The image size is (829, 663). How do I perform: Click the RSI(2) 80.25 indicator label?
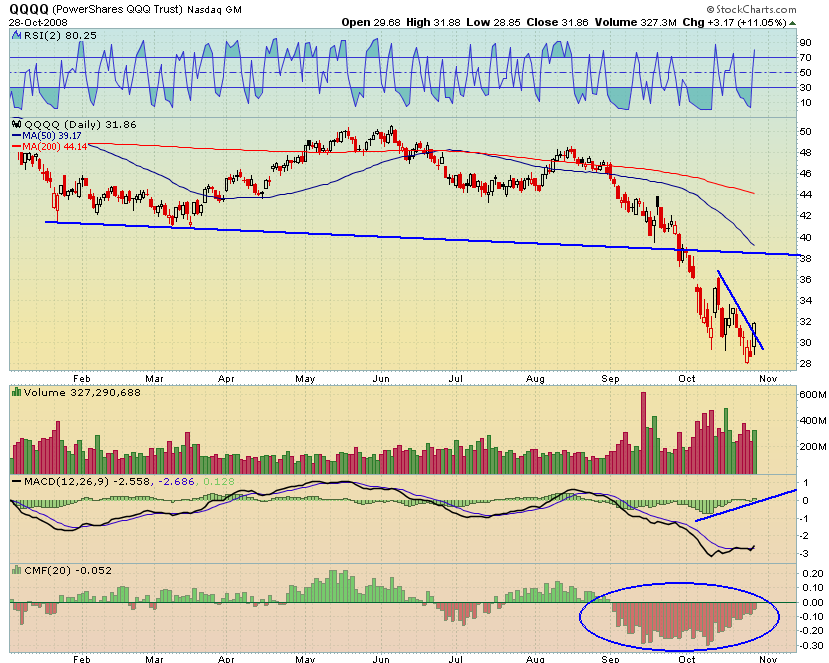59,35
